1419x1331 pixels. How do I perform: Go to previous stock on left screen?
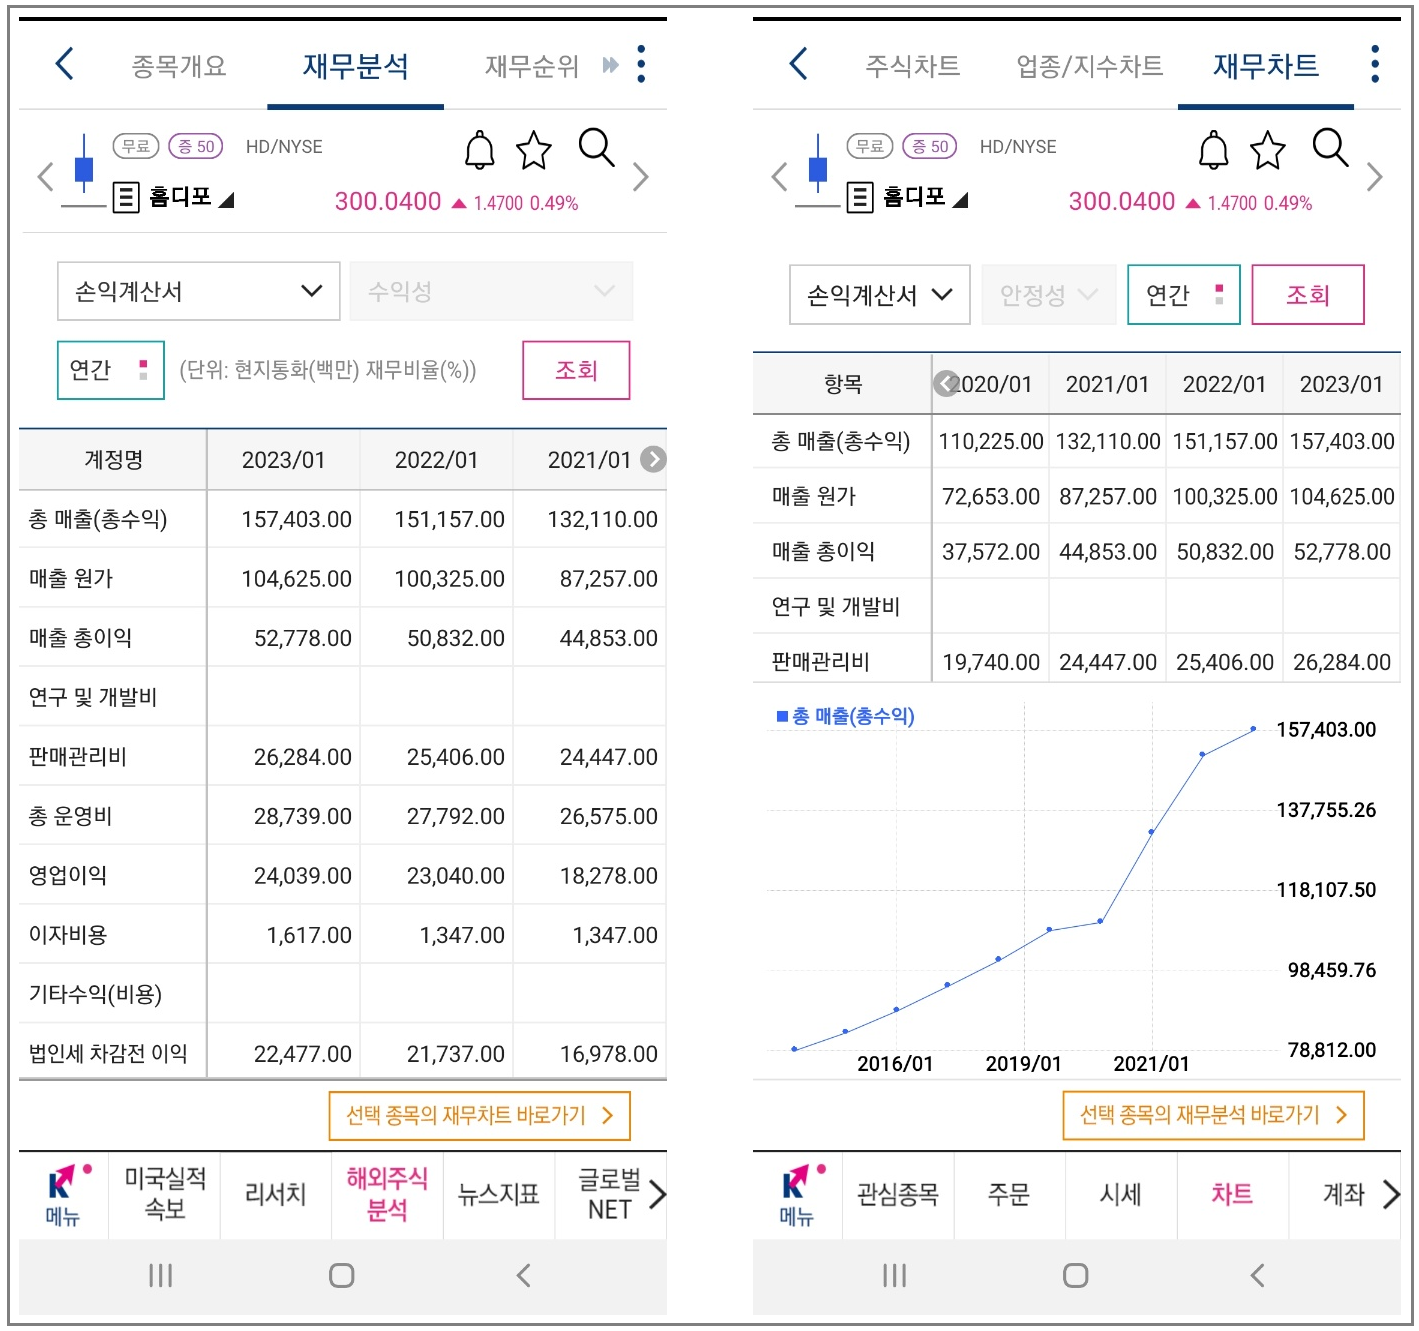point(44,177)
